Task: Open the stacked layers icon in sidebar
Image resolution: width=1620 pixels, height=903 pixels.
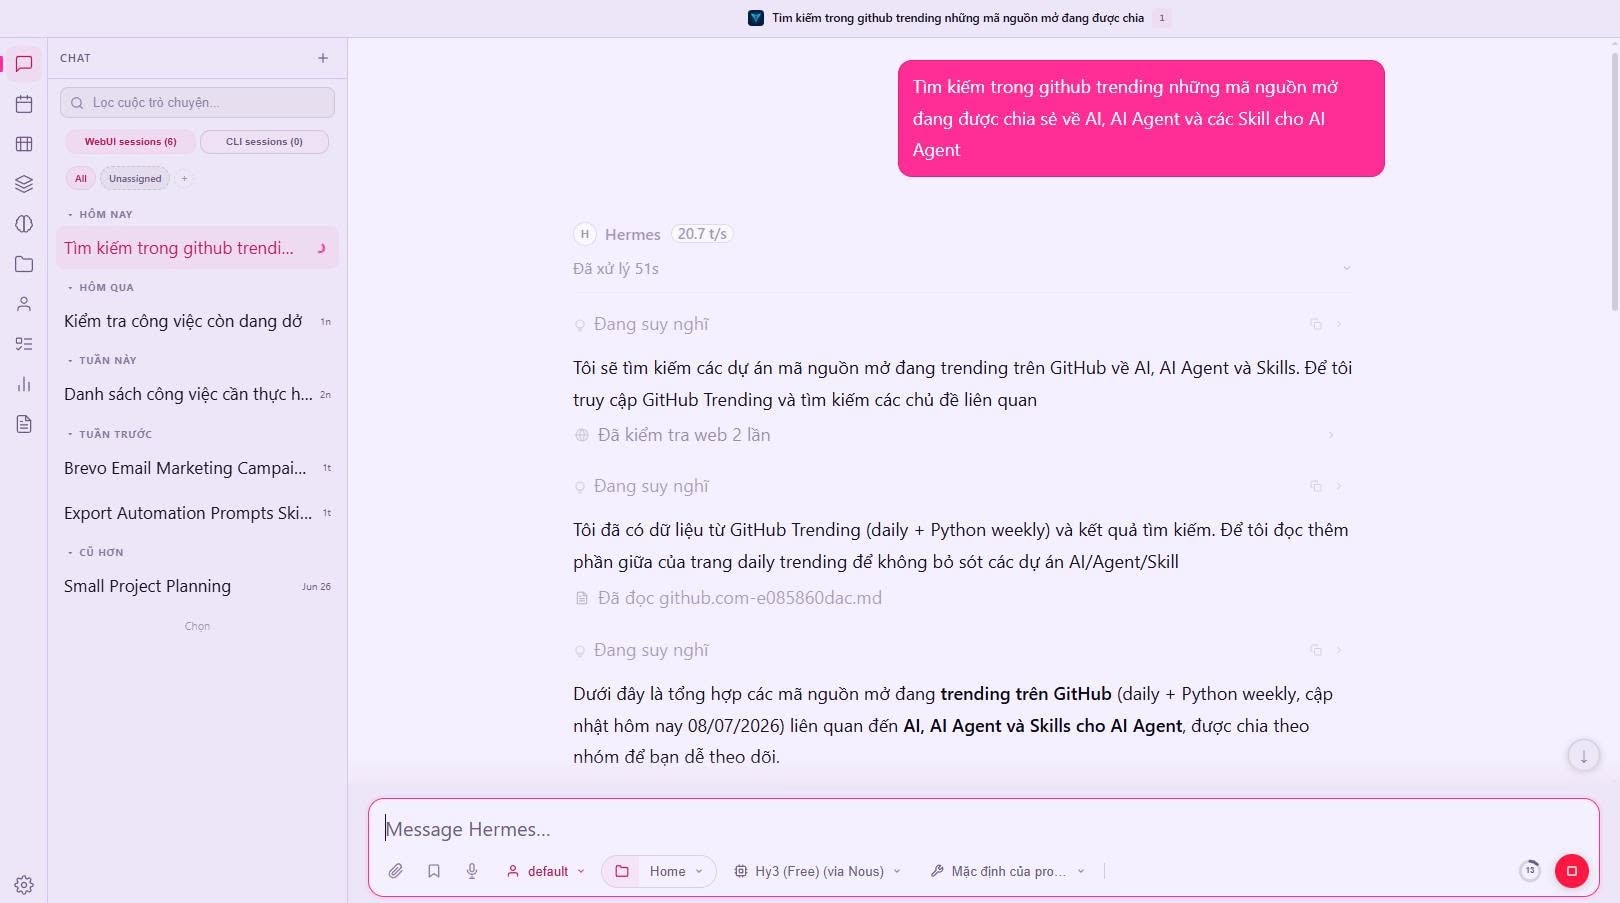Action: [24, 184]
